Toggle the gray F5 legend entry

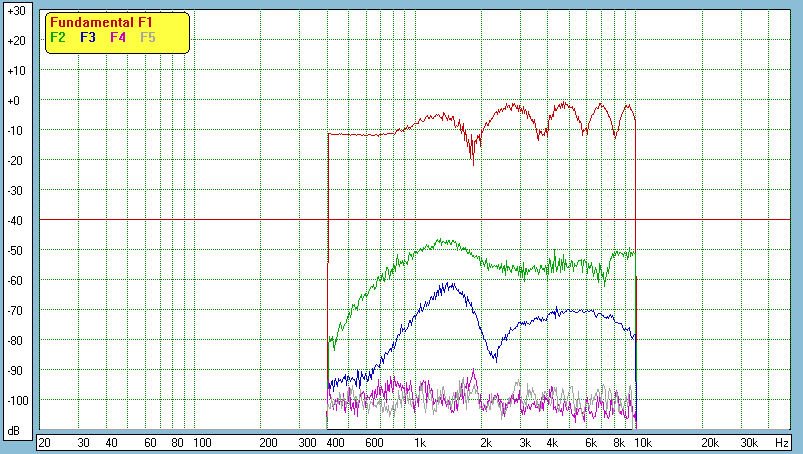[x=148, y=37]
